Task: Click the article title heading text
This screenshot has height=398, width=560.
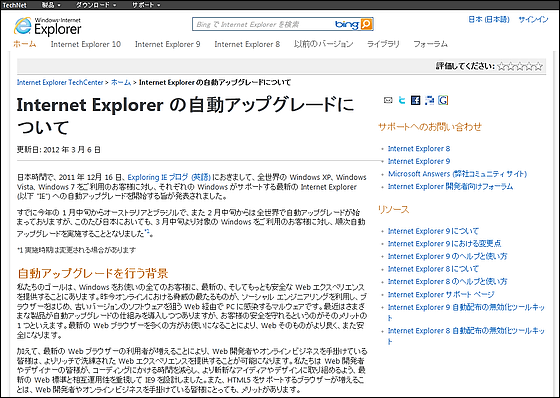Action: [185, 116]
